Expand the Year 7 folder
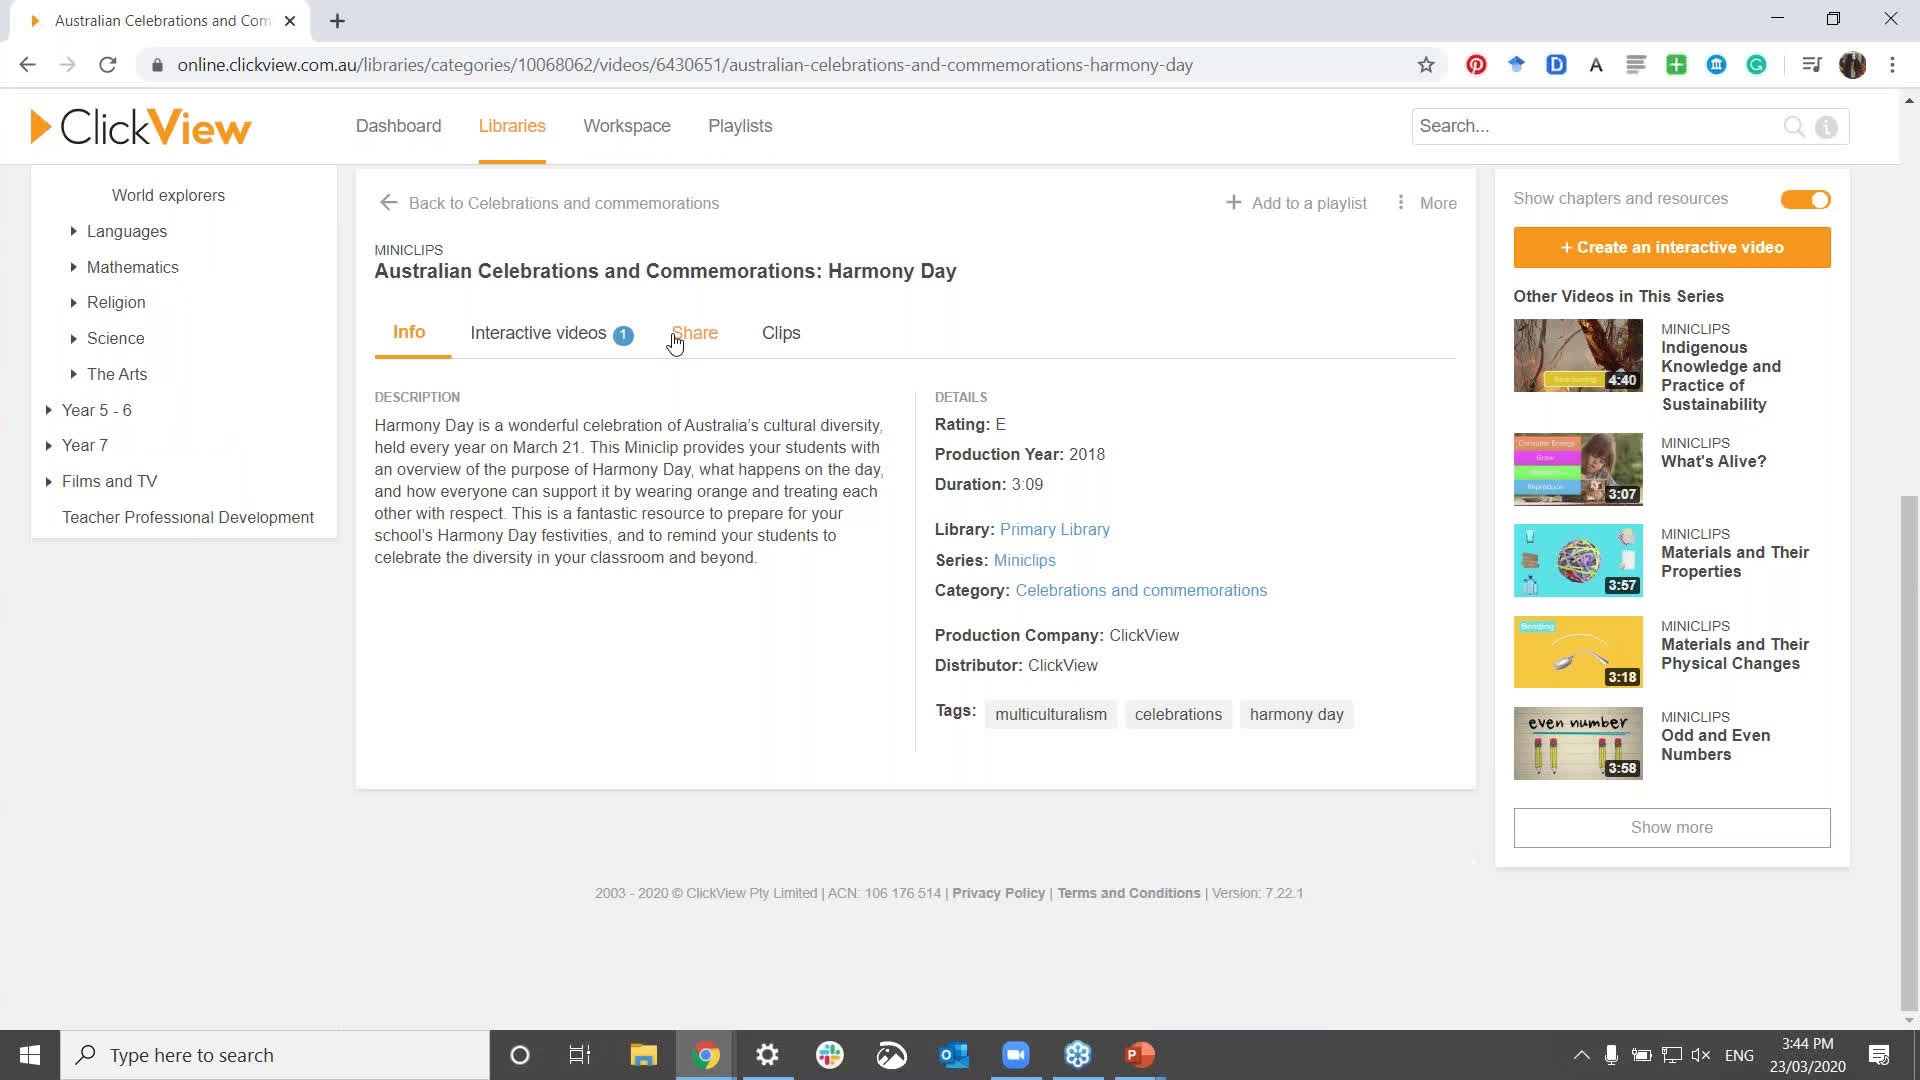The width and height of the screenshot is (1920, 1080). tap(48, 445)
